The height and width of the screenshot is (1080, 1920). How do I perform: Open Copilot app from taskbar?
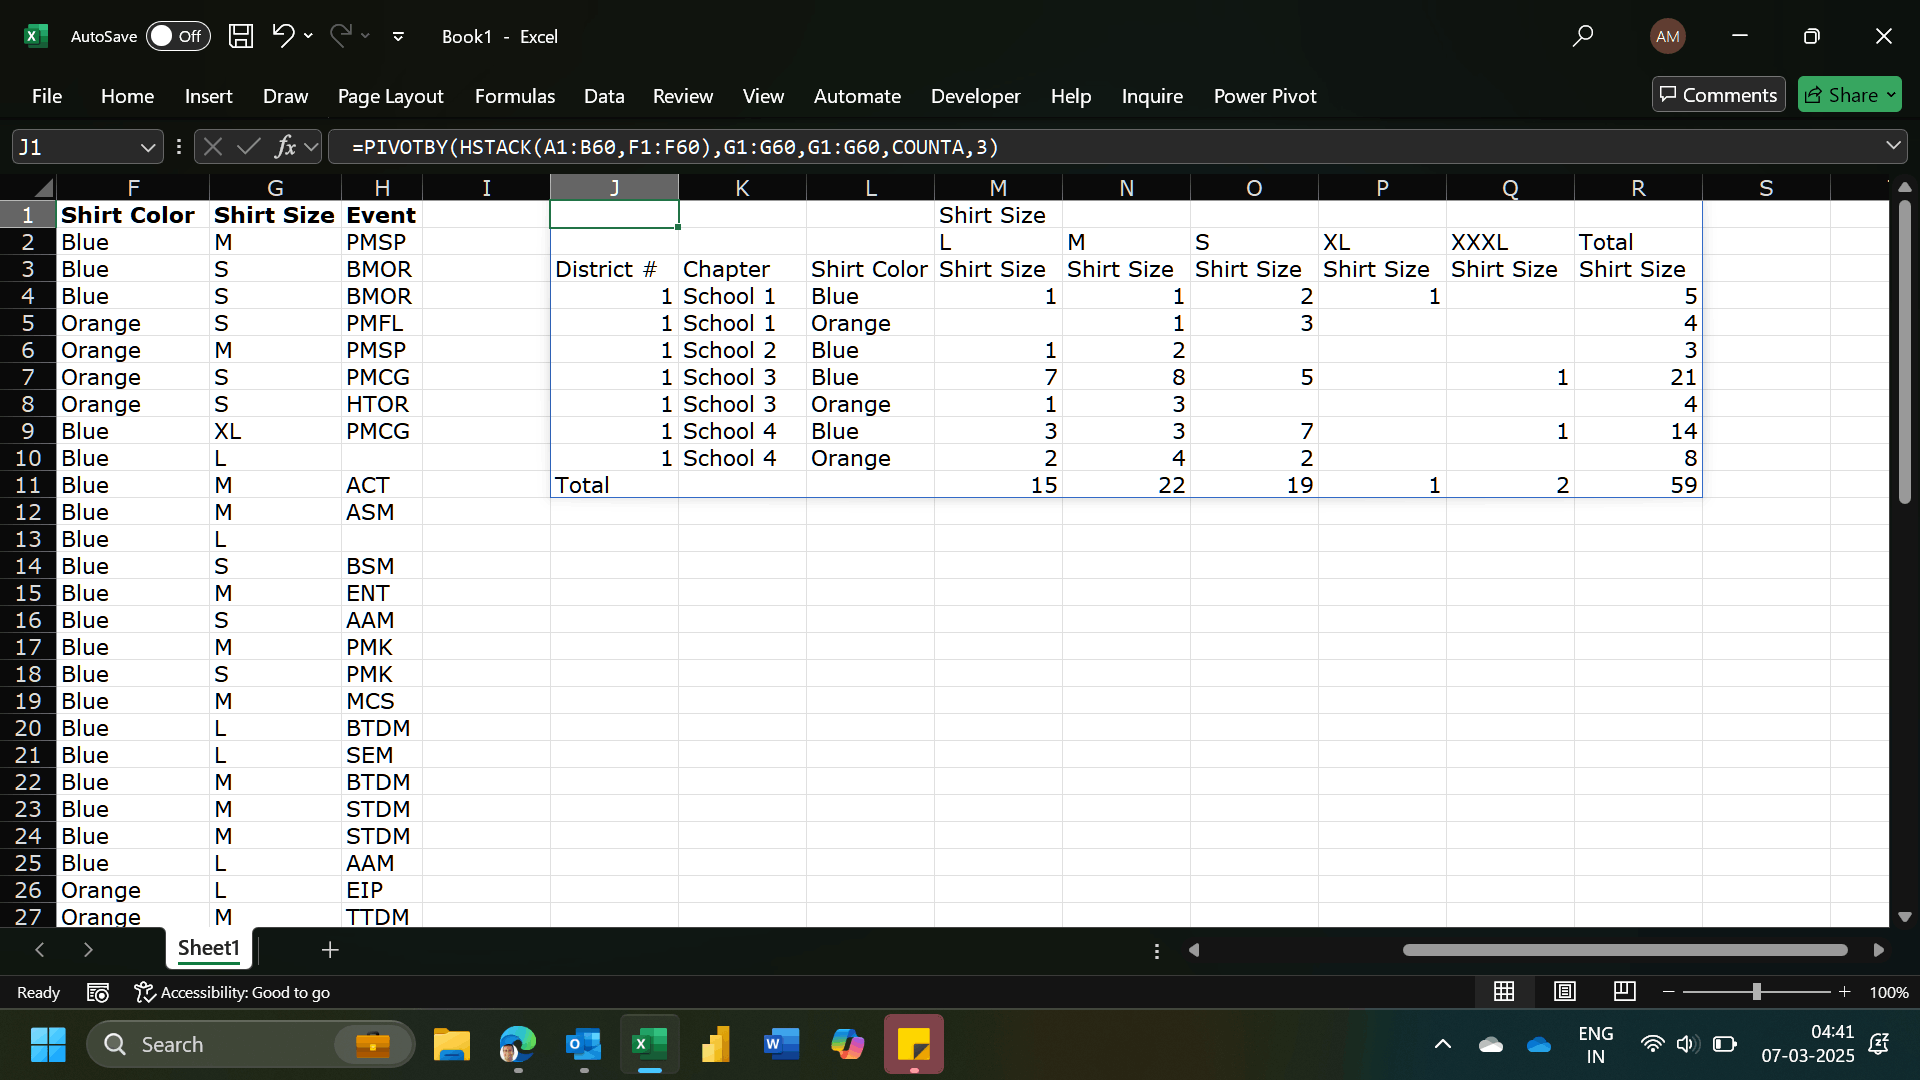tap(848, 1044)
